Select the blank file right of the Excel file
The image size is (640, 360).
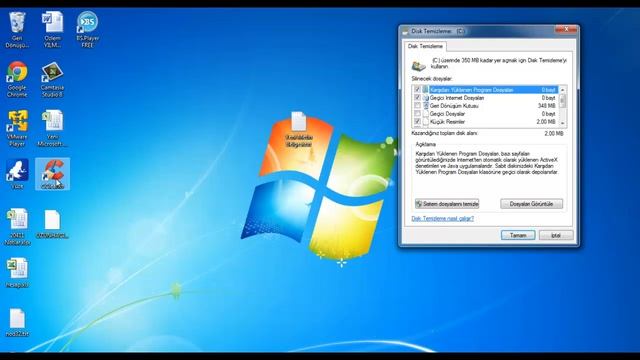click(52, 224)
